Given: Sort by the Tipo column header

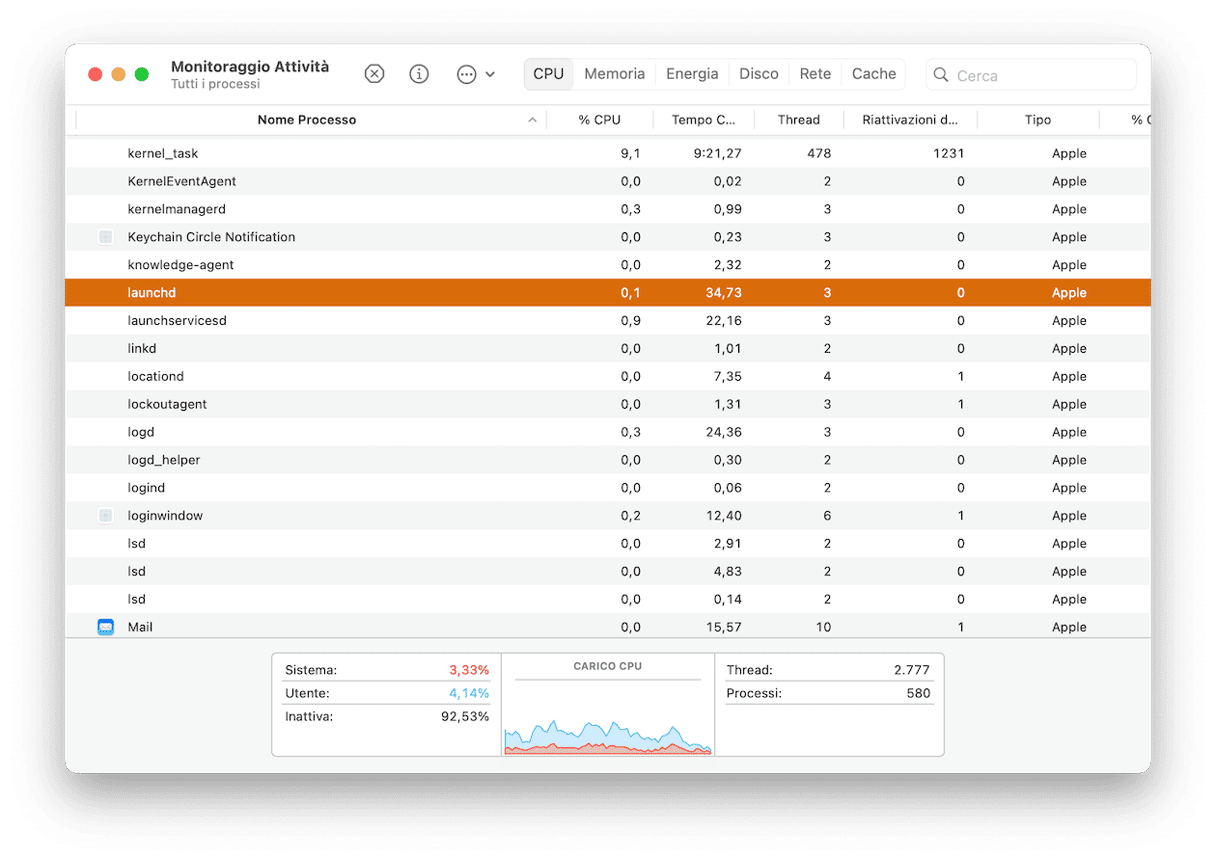Looking at the screenshot, I should point(1038,120).
